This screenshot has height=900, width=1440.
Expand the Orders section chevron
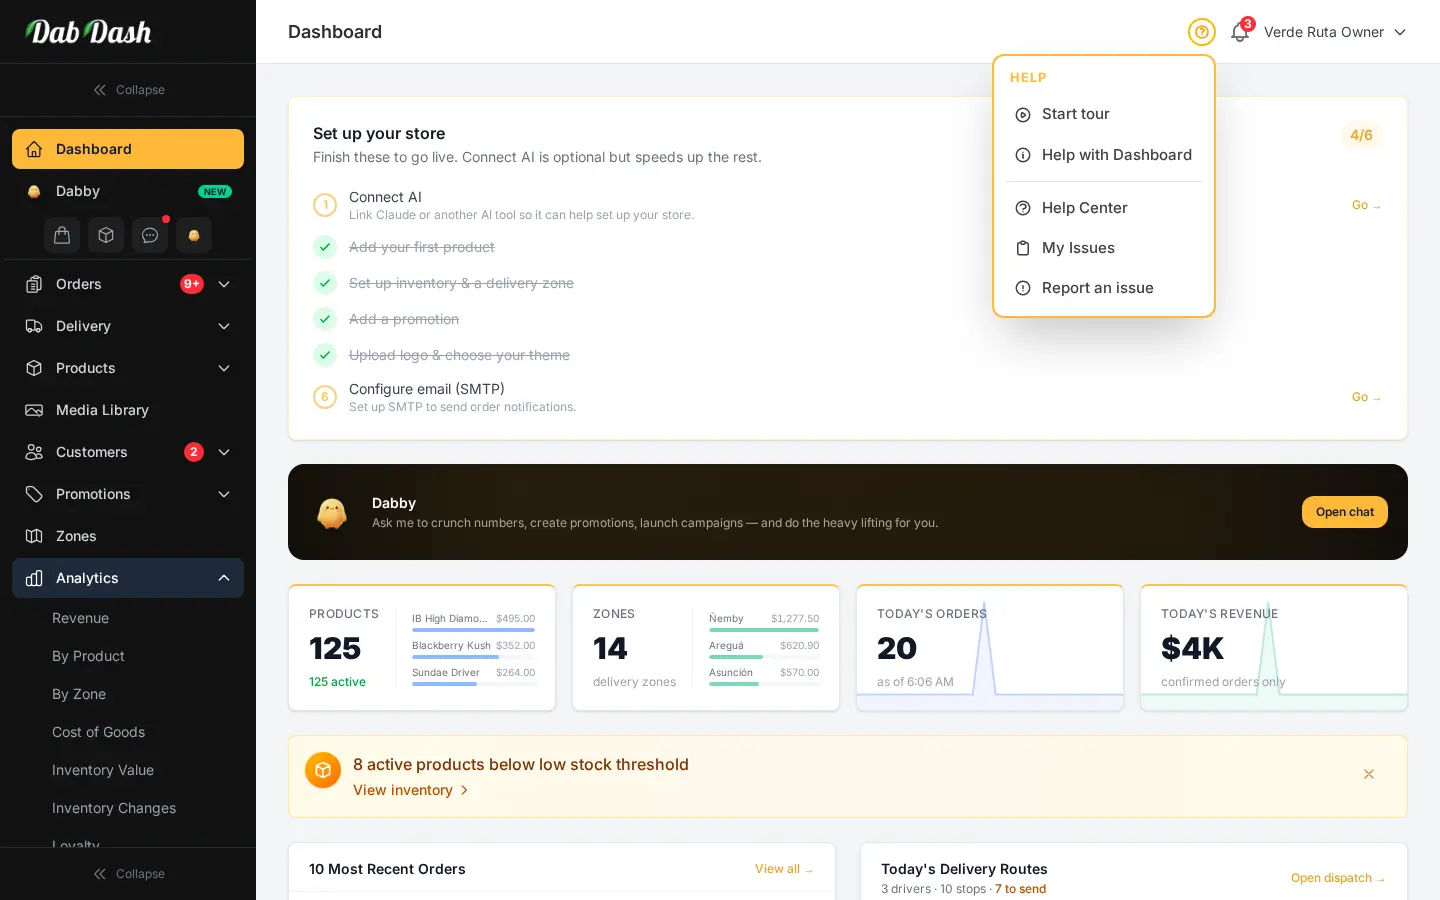224,284
